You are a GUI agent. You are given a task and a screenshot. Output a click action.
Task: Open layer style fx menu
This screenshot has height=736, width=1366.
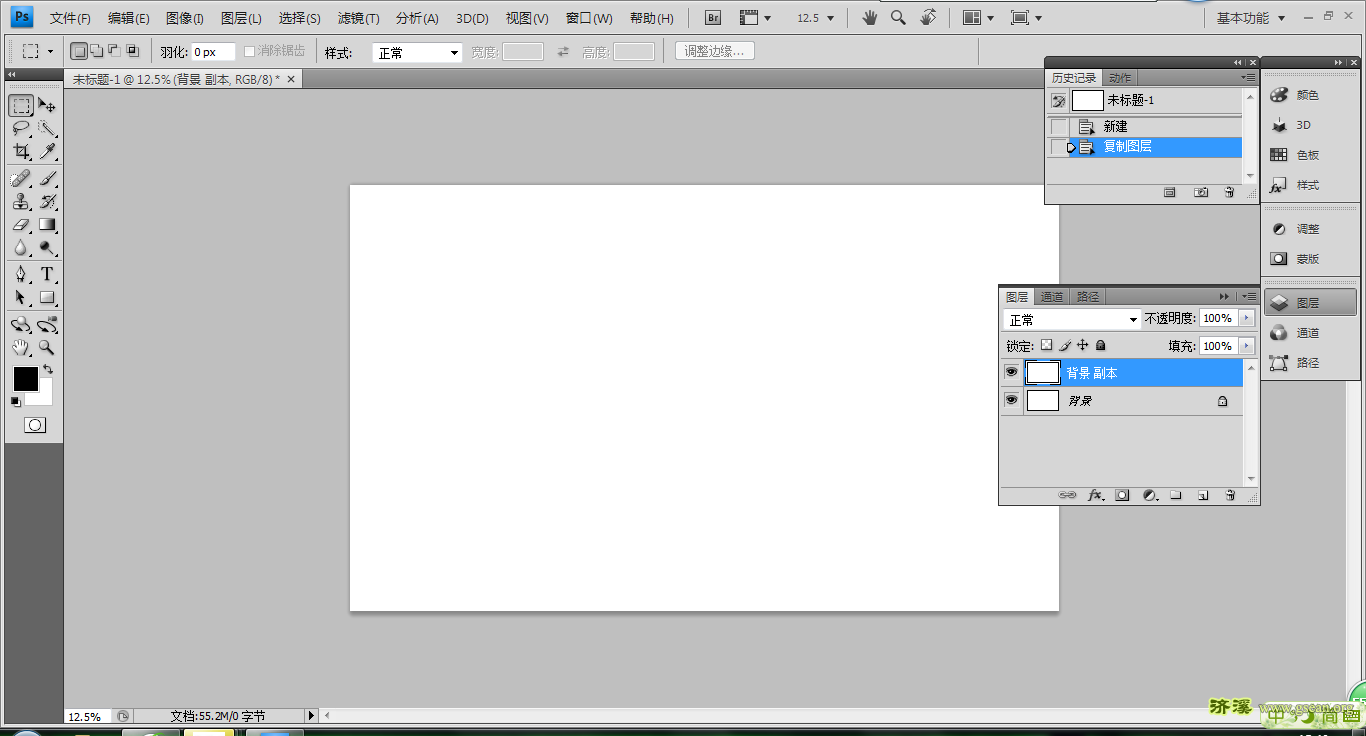(x=1096, y=495)
